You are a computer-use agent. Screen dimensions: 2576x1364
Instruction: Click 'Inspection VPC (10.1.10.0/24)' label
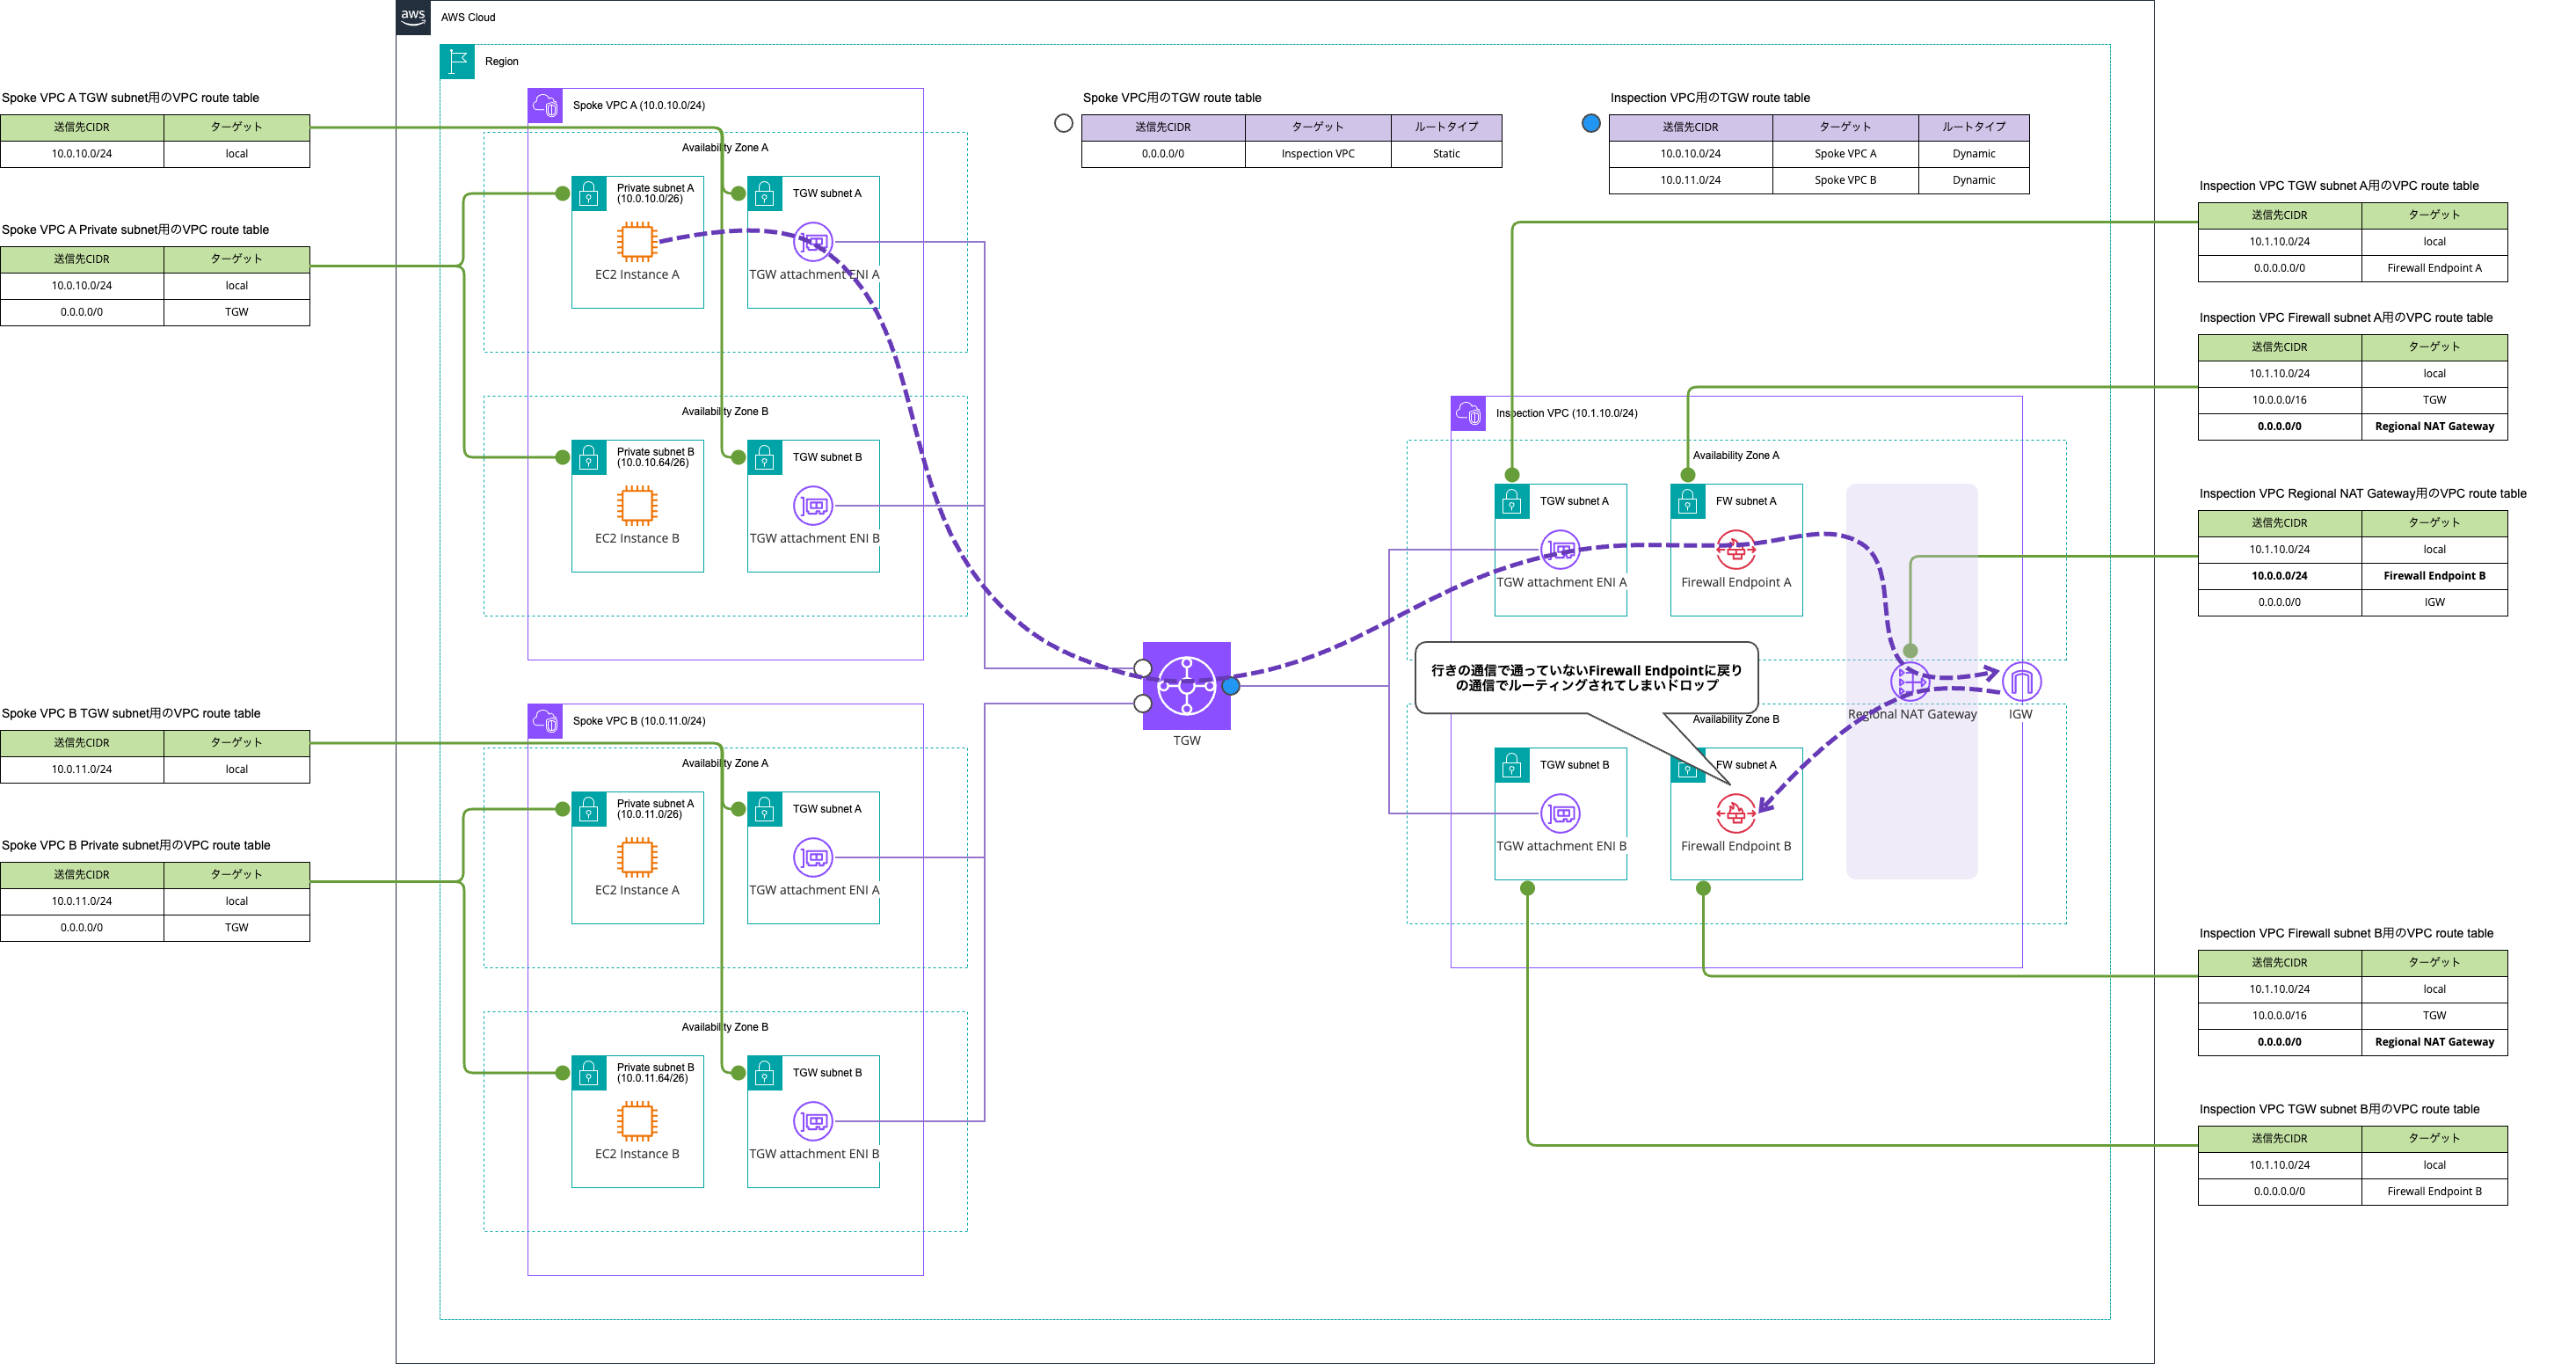coord(1566,413)
